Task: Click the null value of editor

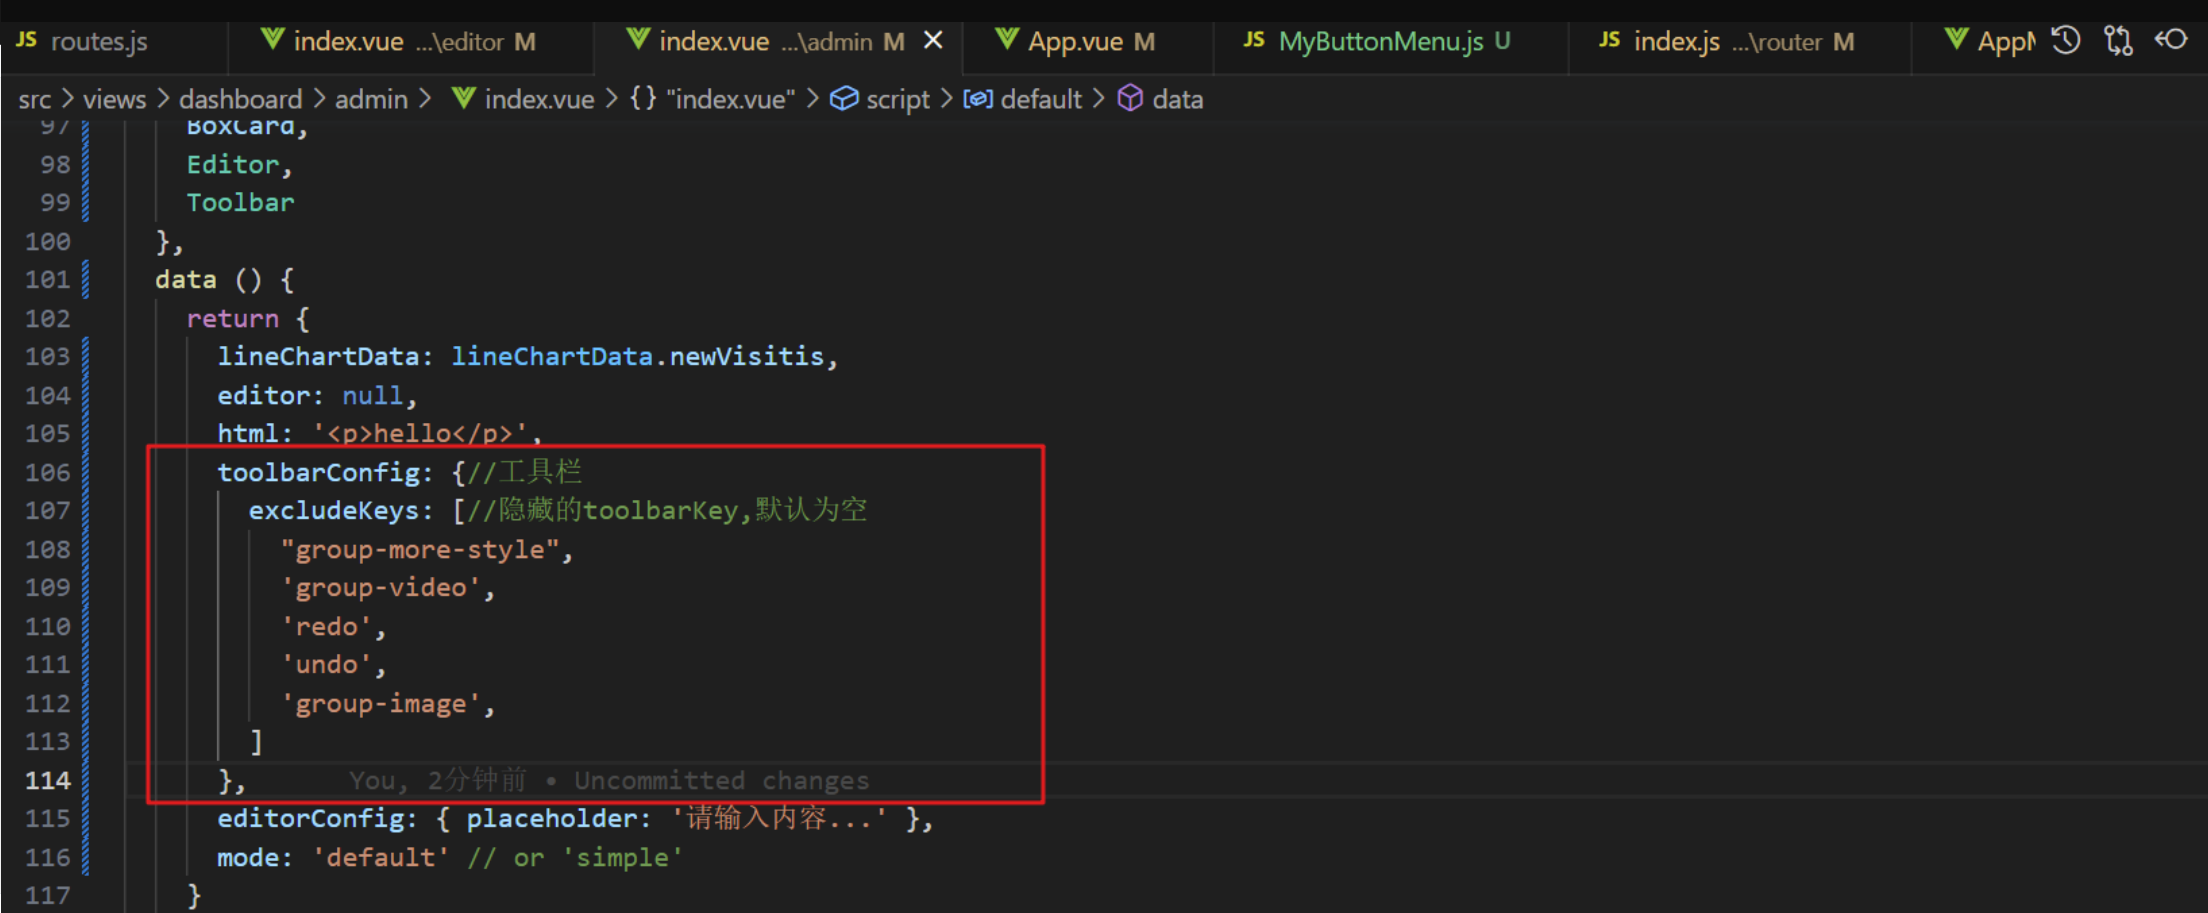Action: [373, 396]
